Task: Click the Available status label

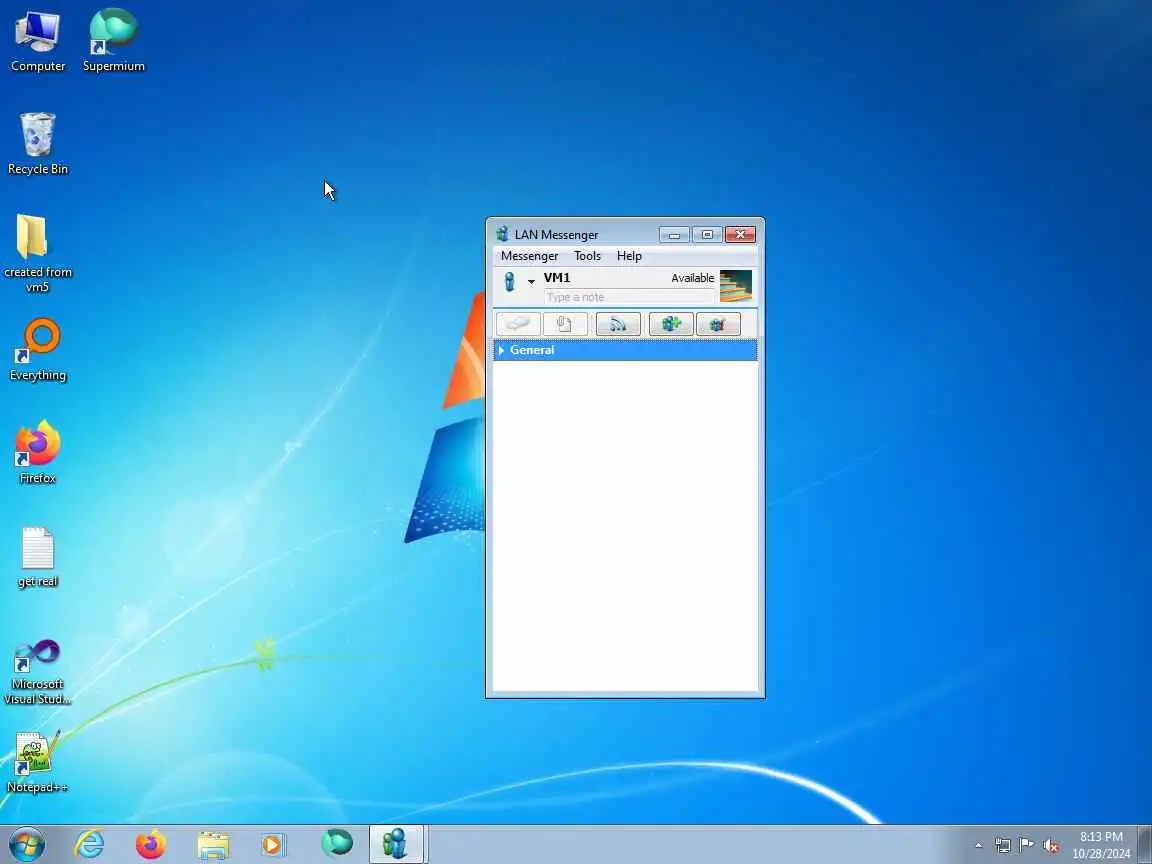Action: [692, 278]
